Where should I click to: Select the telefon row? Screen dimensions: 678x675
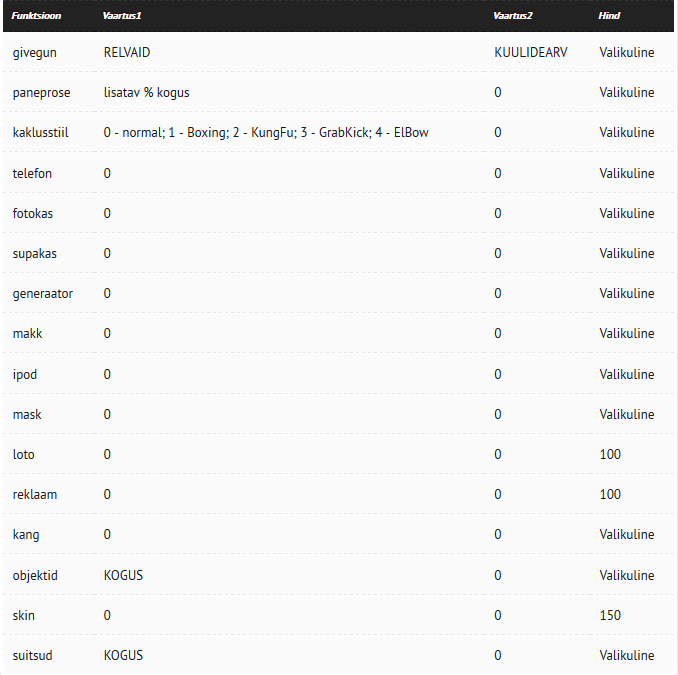(338, 173)
